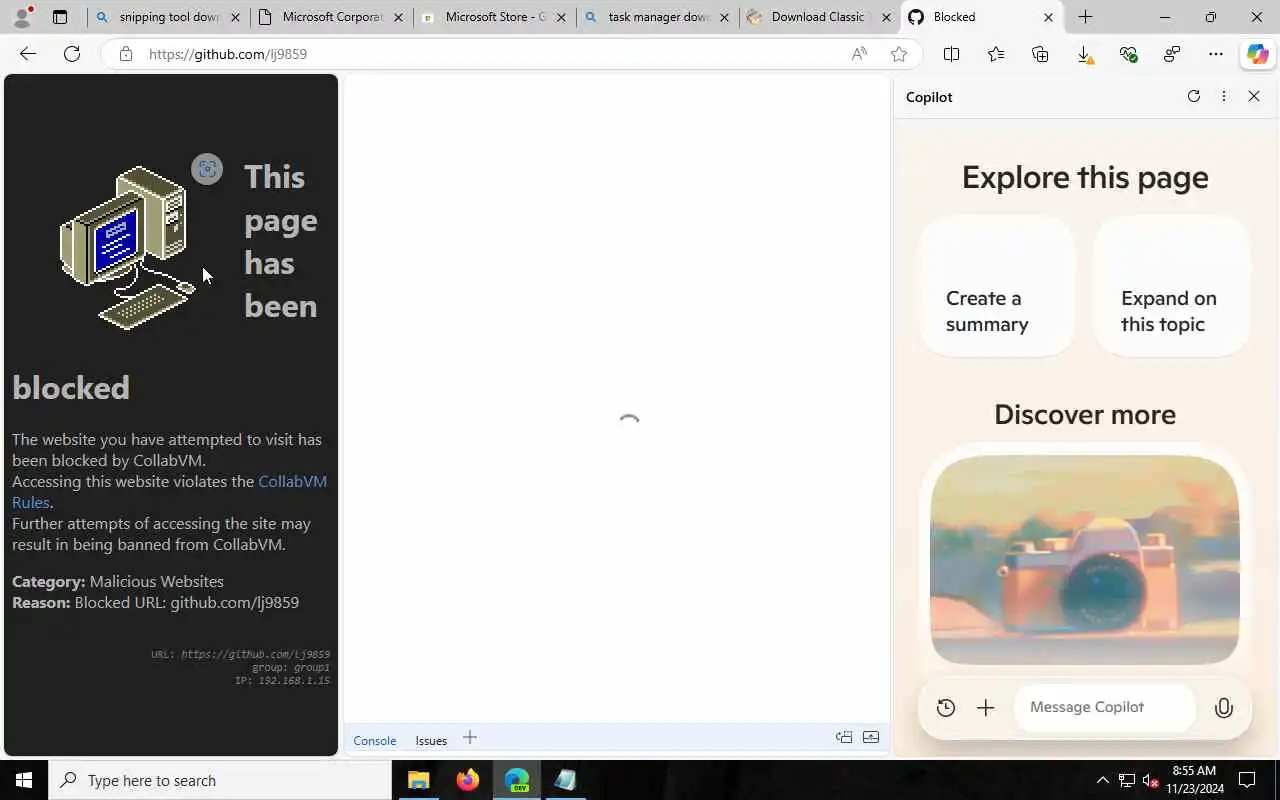Switch to the Microsoft Corporation tab
The height and width of the screenshot is (800, 1280).
click(x=331, y=17)
